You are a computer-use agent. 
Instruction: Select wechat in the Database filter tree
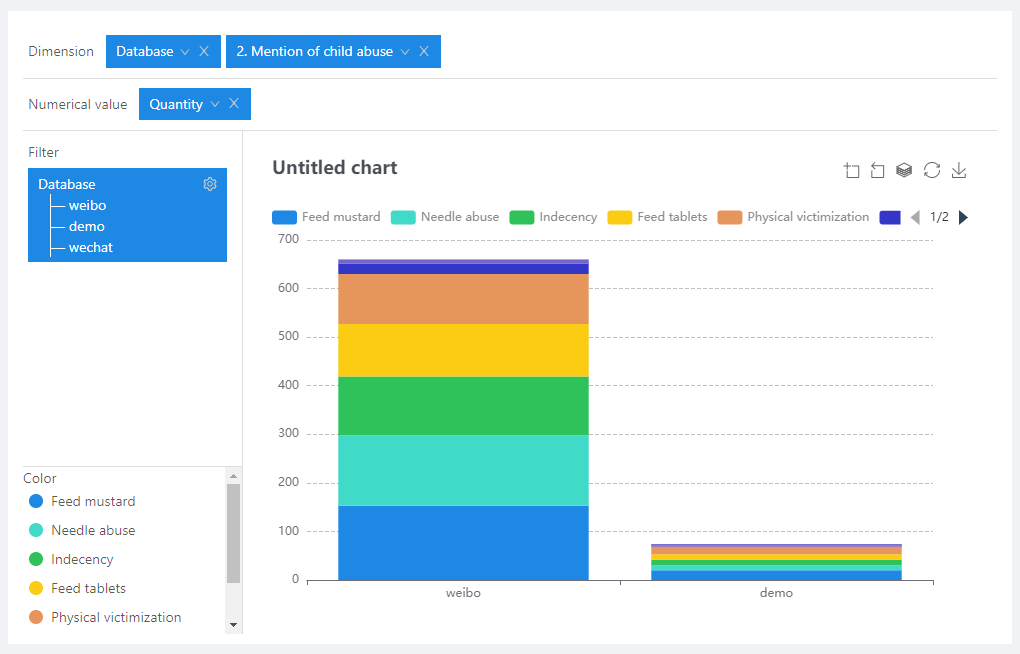(90, 247)
